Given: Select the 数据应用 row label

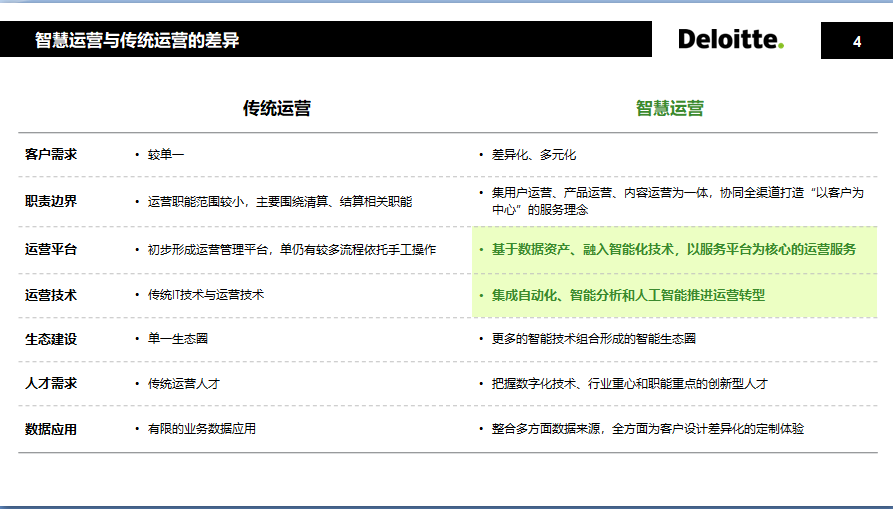Looking at the screenshot, I should 51,429.
